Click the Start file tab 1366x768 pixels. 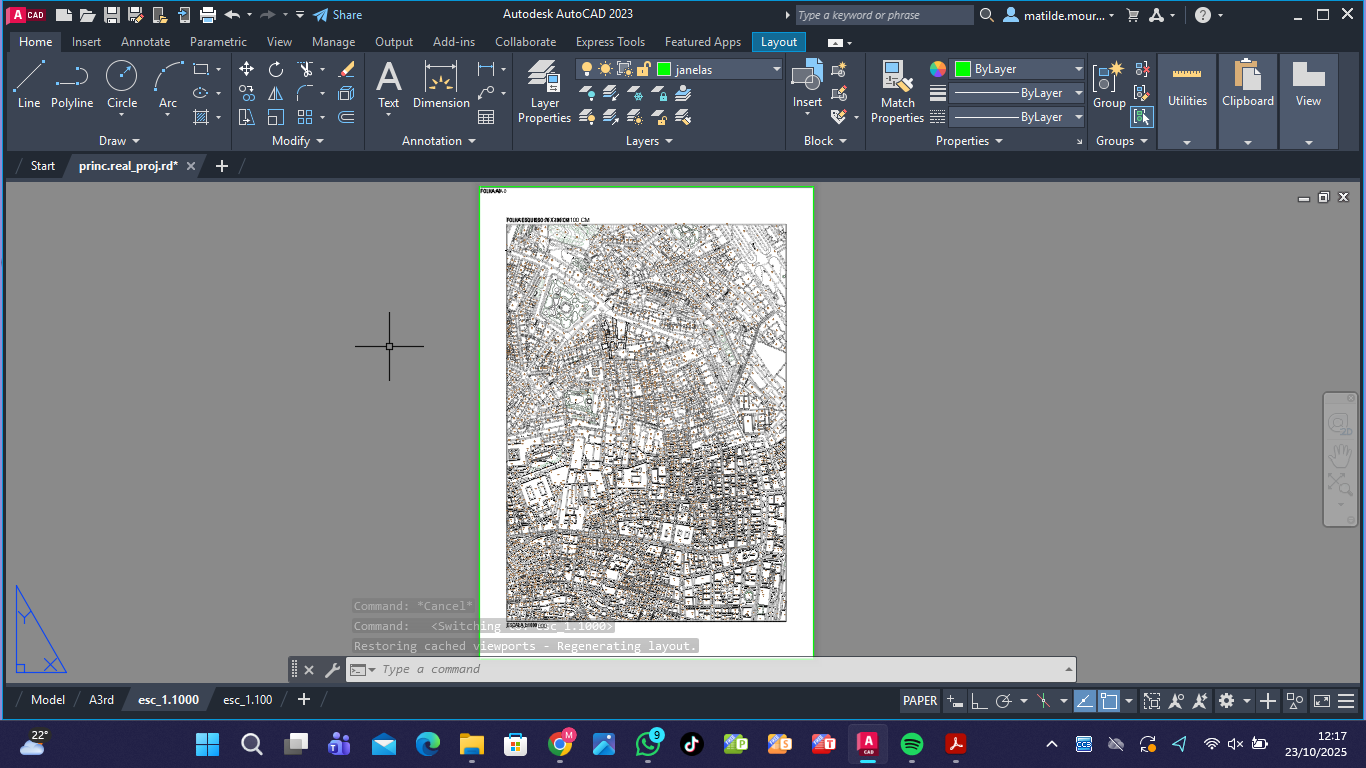click(43, 166)
